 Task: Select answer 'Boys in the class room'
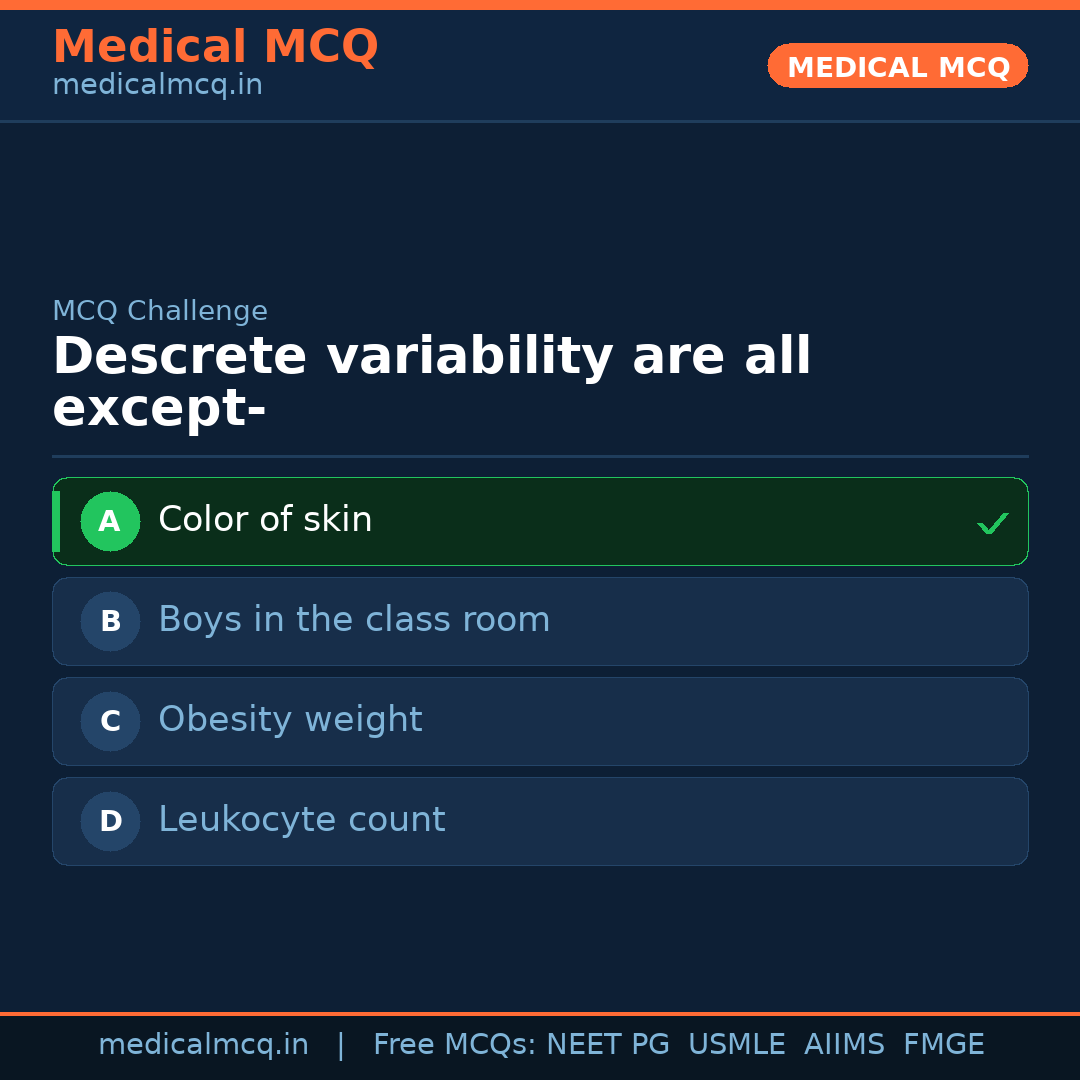point(354,620)
